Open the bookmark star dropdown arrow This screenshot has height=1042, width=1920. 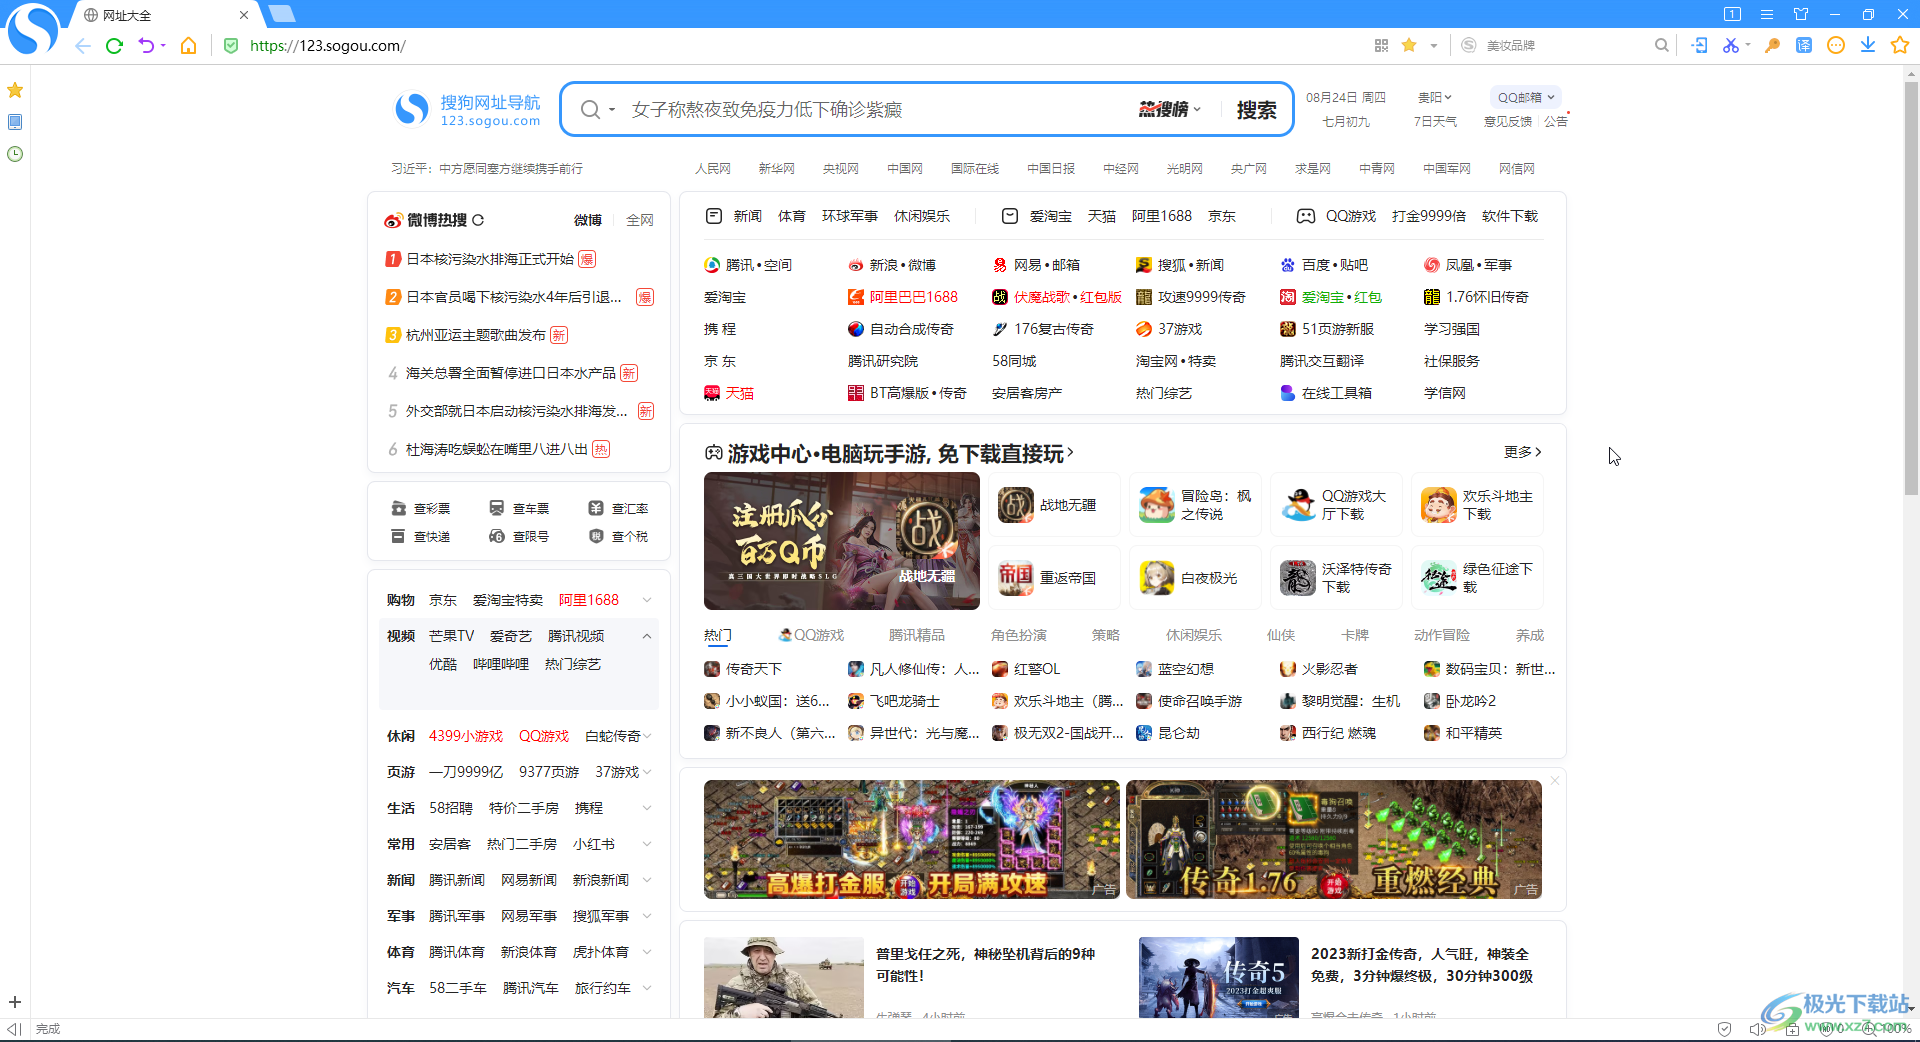(1433, 45)
